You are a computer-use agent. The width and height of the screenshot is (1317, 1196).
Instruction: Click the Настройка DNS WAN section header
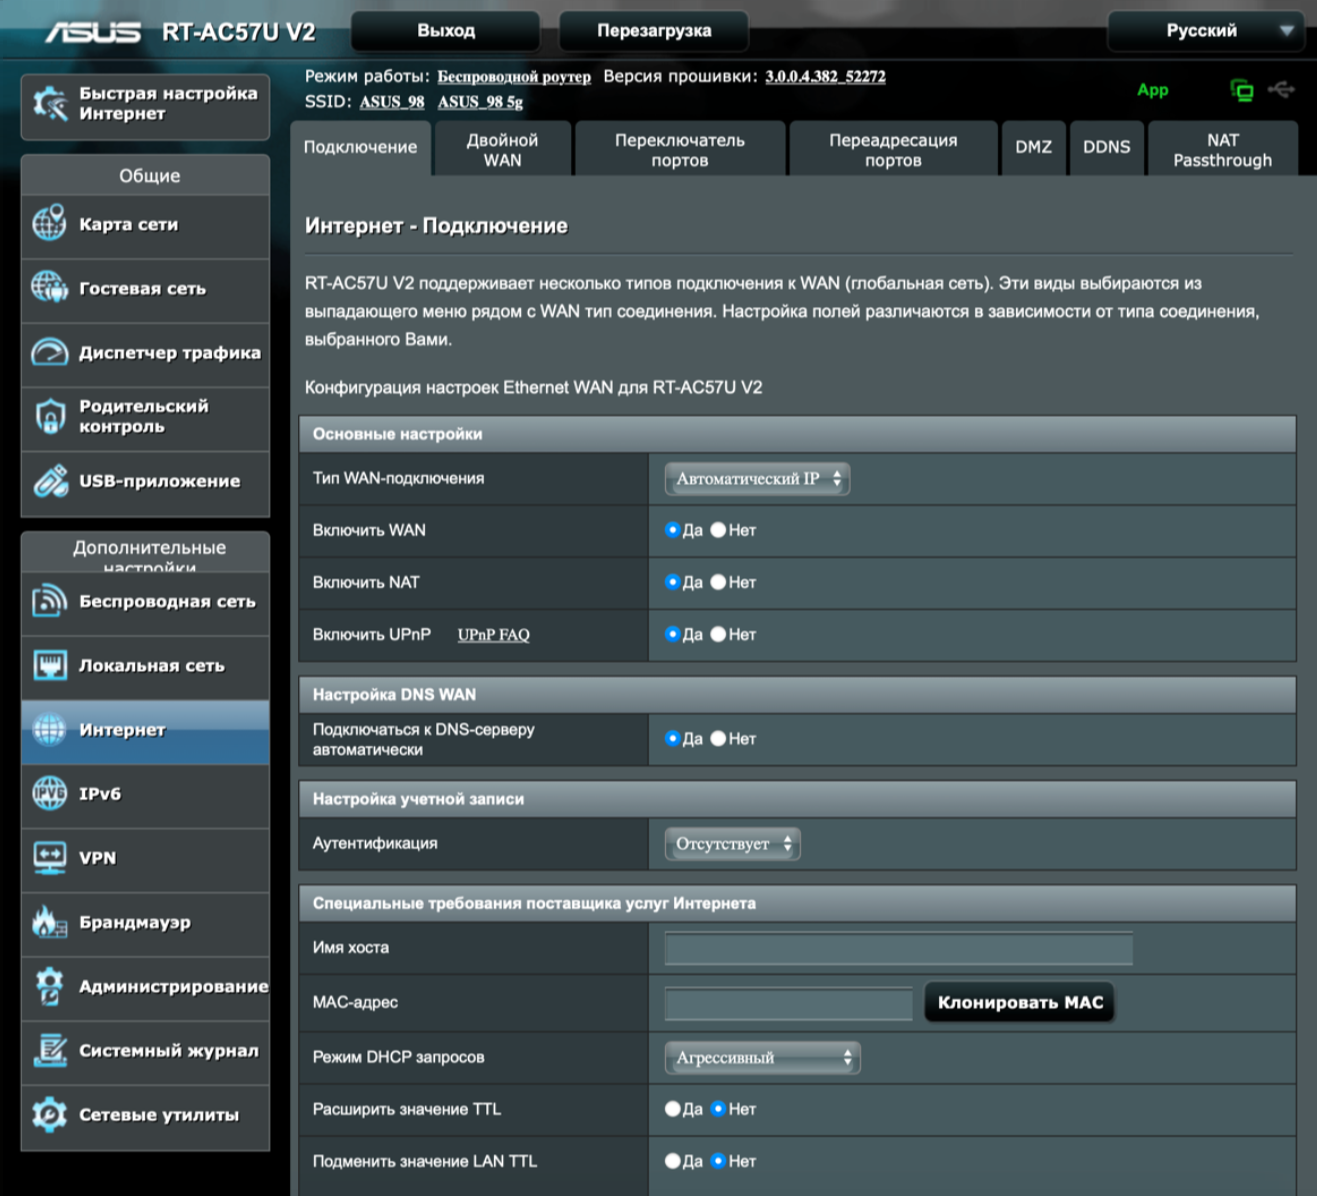click(797, 695)
